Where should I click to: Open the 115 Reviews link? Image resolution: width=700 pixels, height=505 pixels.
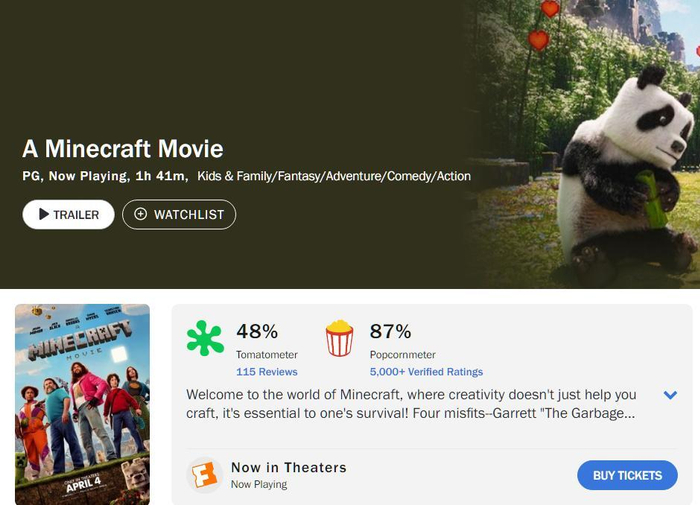[x=266, y=372]
